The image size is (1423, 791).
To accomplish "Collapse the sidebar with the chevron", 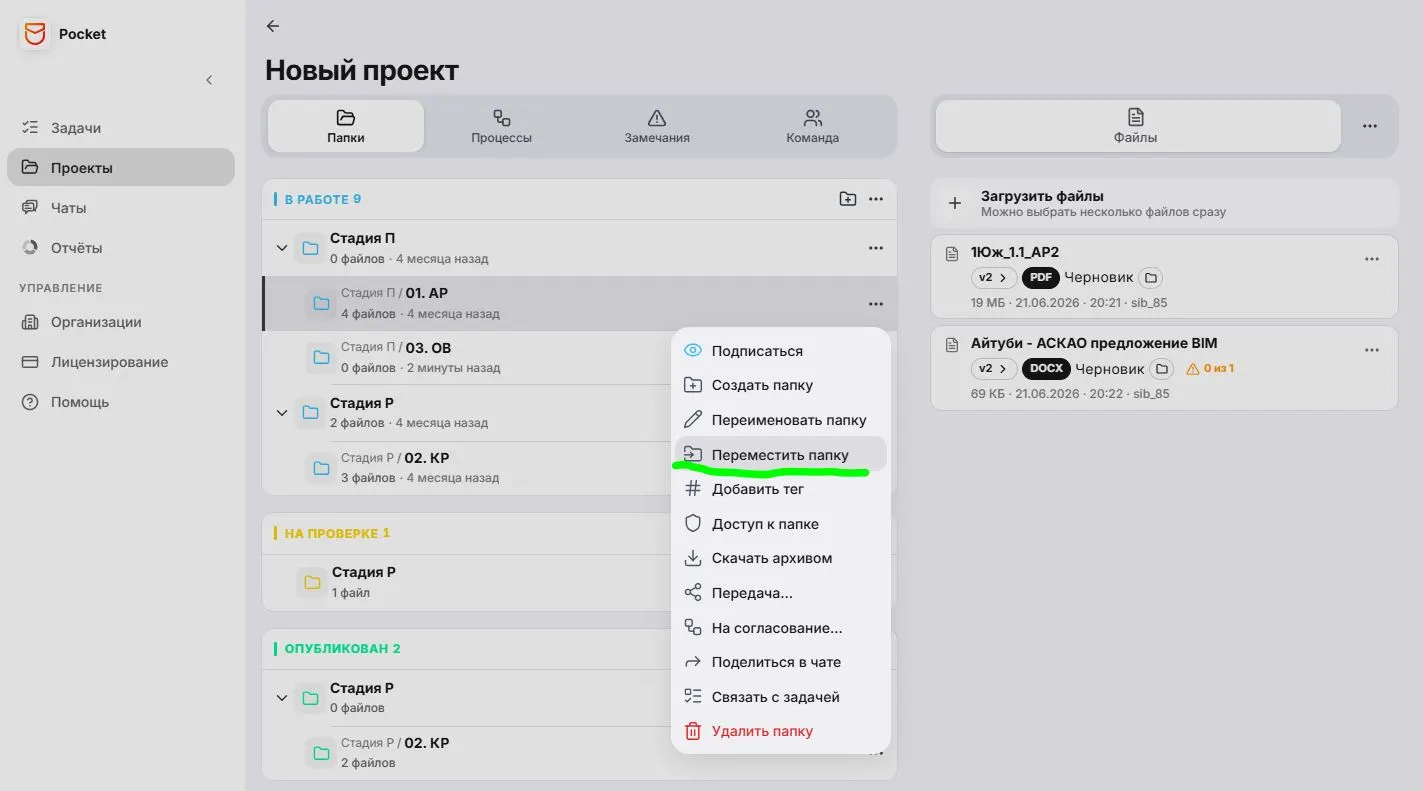I will 209,80.
